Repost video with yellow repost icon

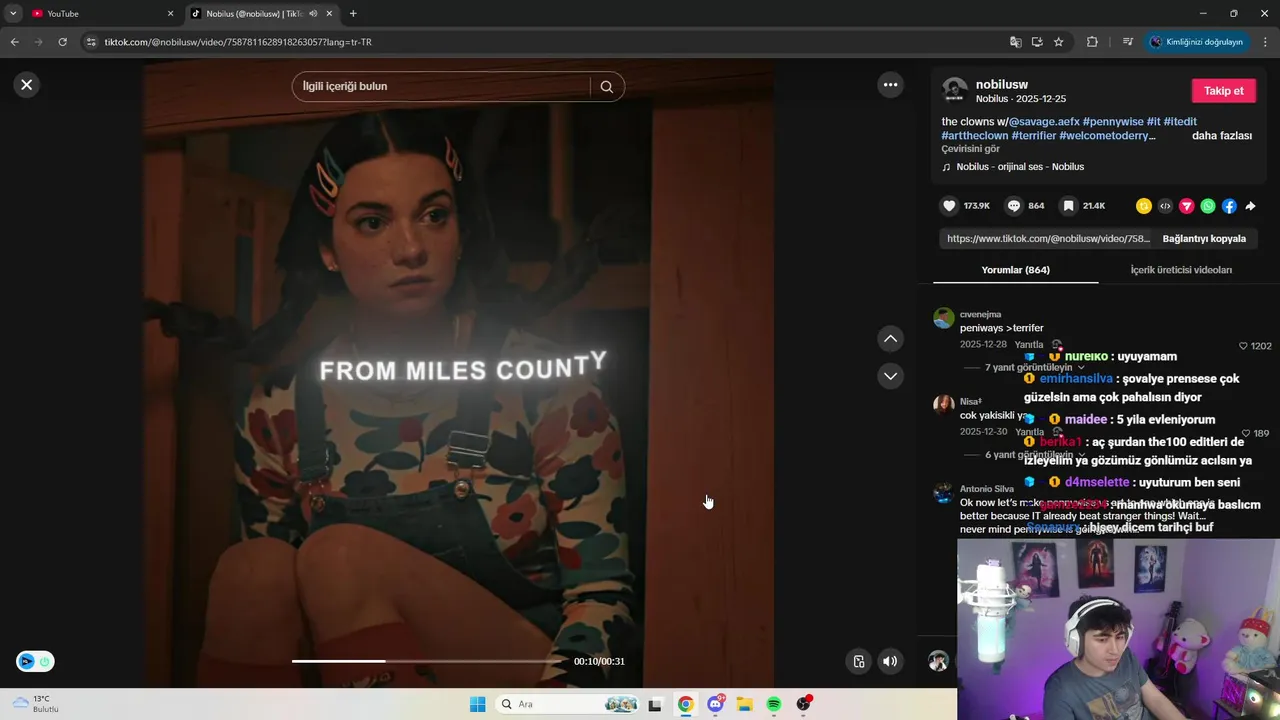pos(1144,206)
